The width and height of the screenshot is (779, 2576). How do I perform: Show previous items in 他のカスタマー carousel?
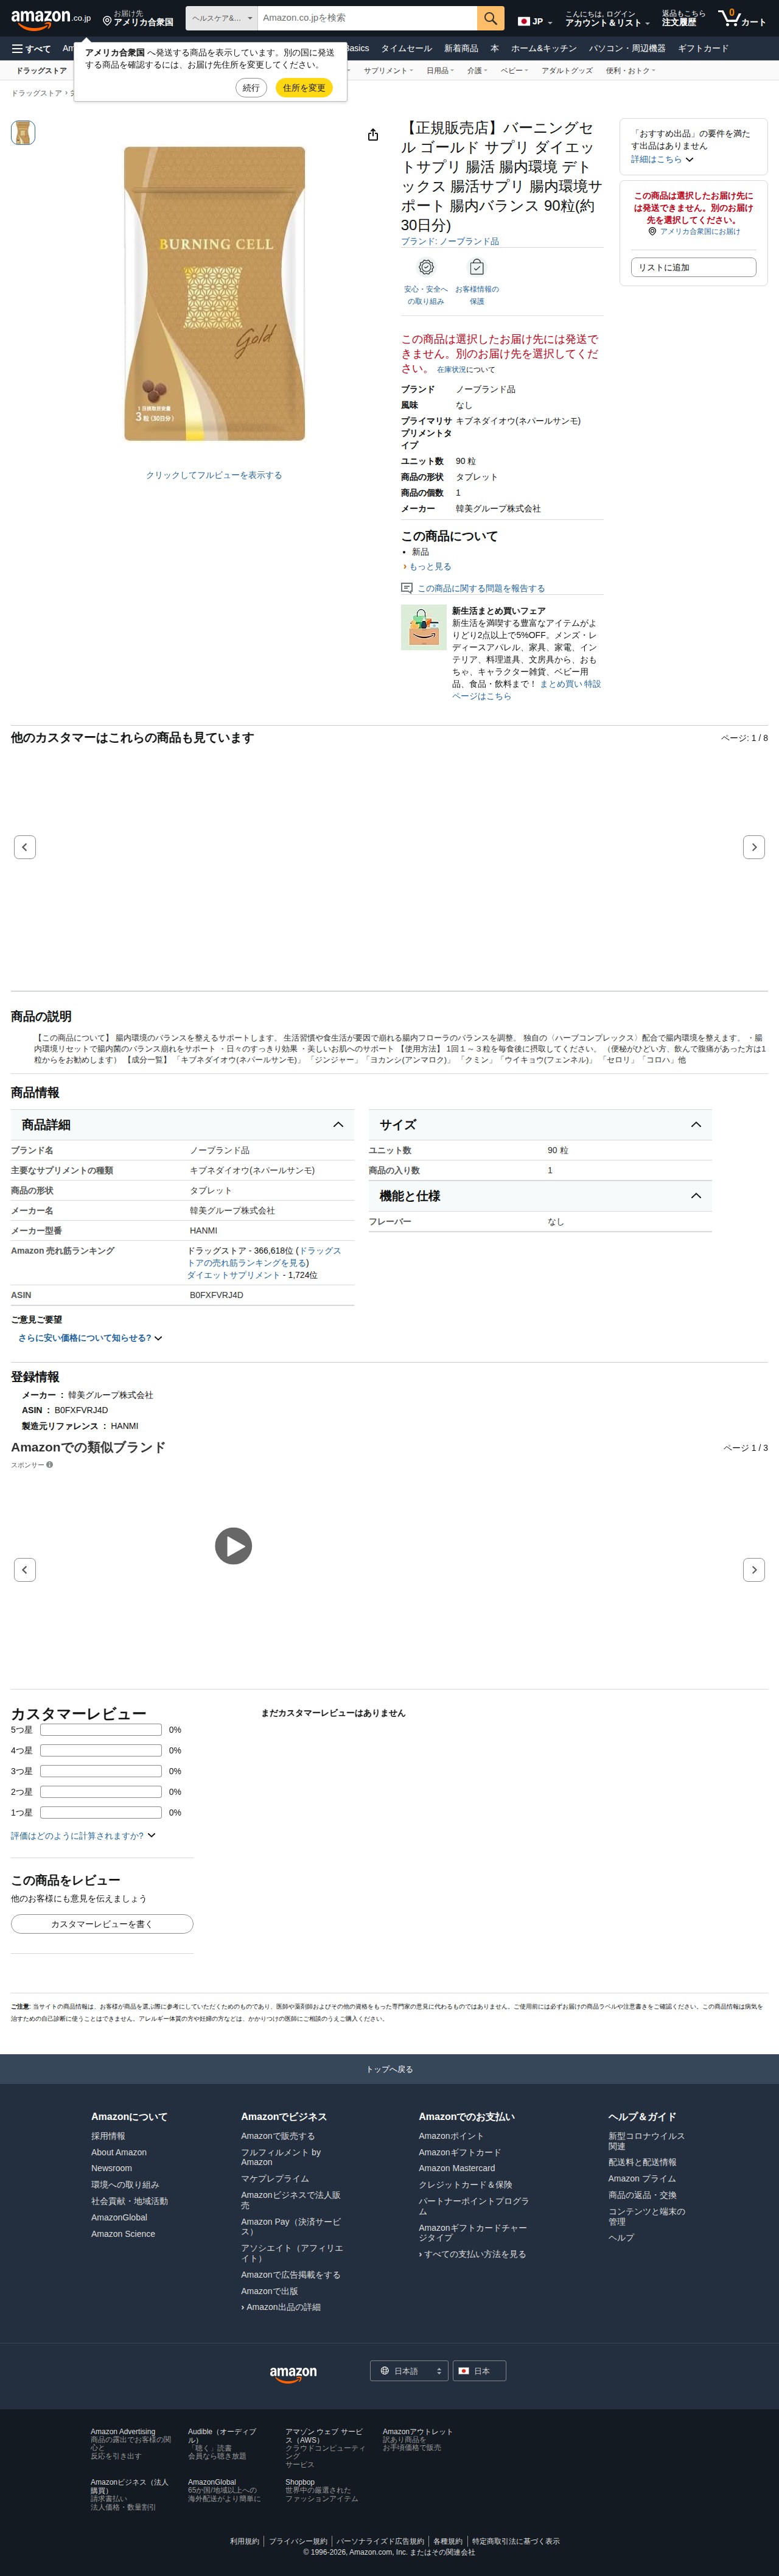pos(25,847)
